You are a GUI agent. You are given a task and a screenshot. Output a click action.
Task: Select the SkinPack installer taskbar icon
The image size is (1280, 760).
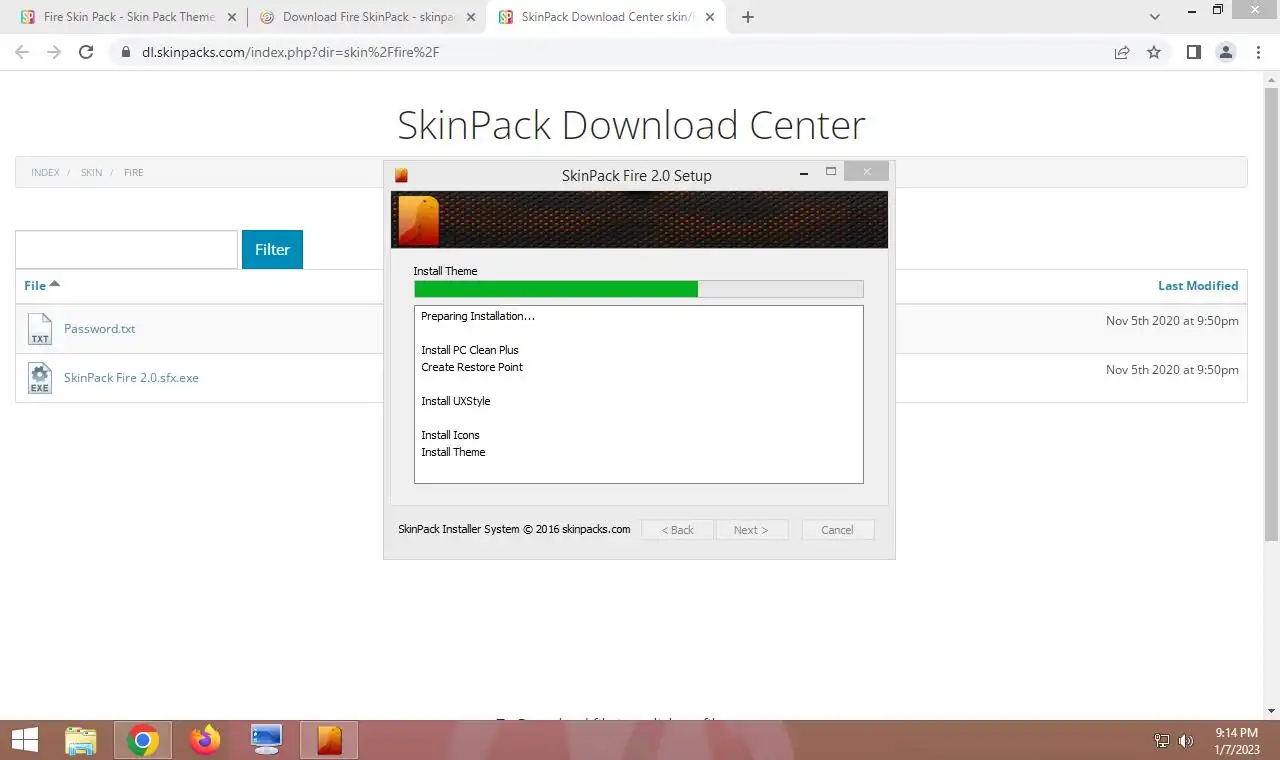pos(329,740)
